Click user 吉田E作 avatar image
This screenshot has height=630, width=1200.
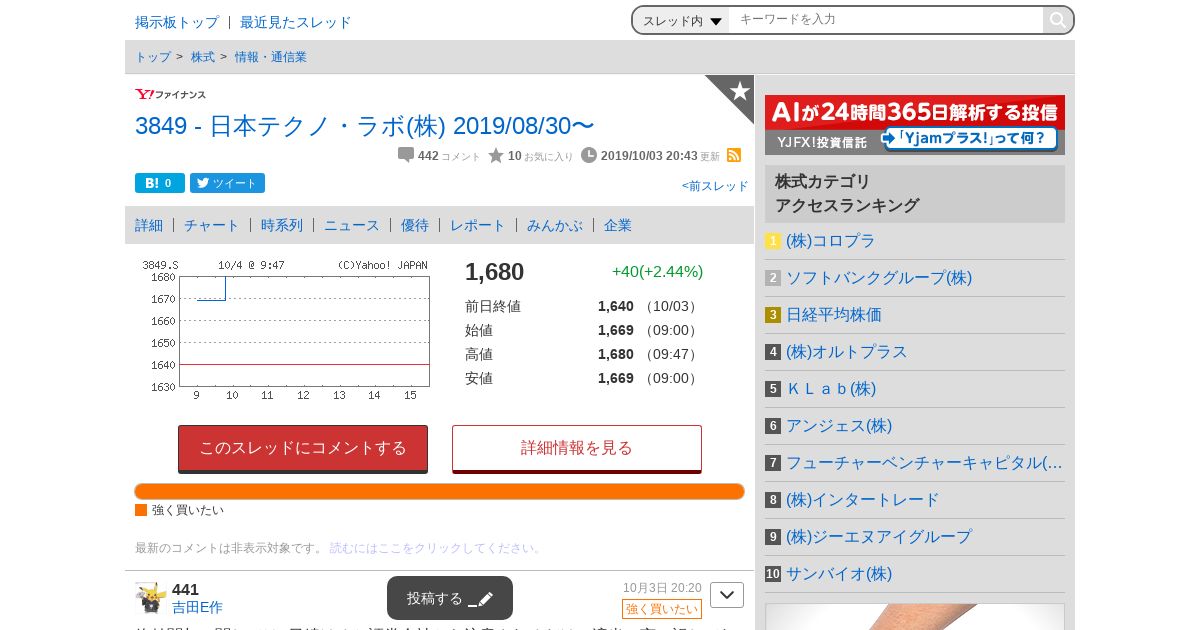(151, 598)
